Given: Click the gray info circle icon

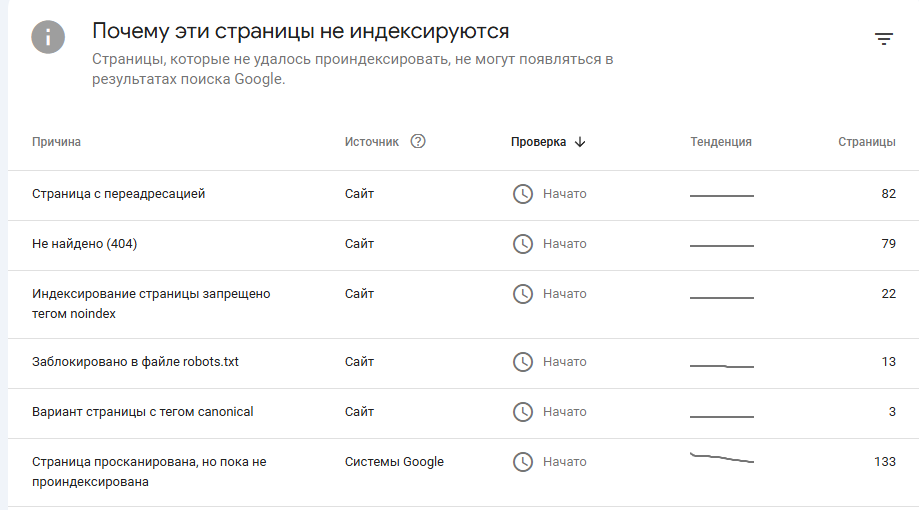Looking at the screenshot, I should [x=48, y=37].
